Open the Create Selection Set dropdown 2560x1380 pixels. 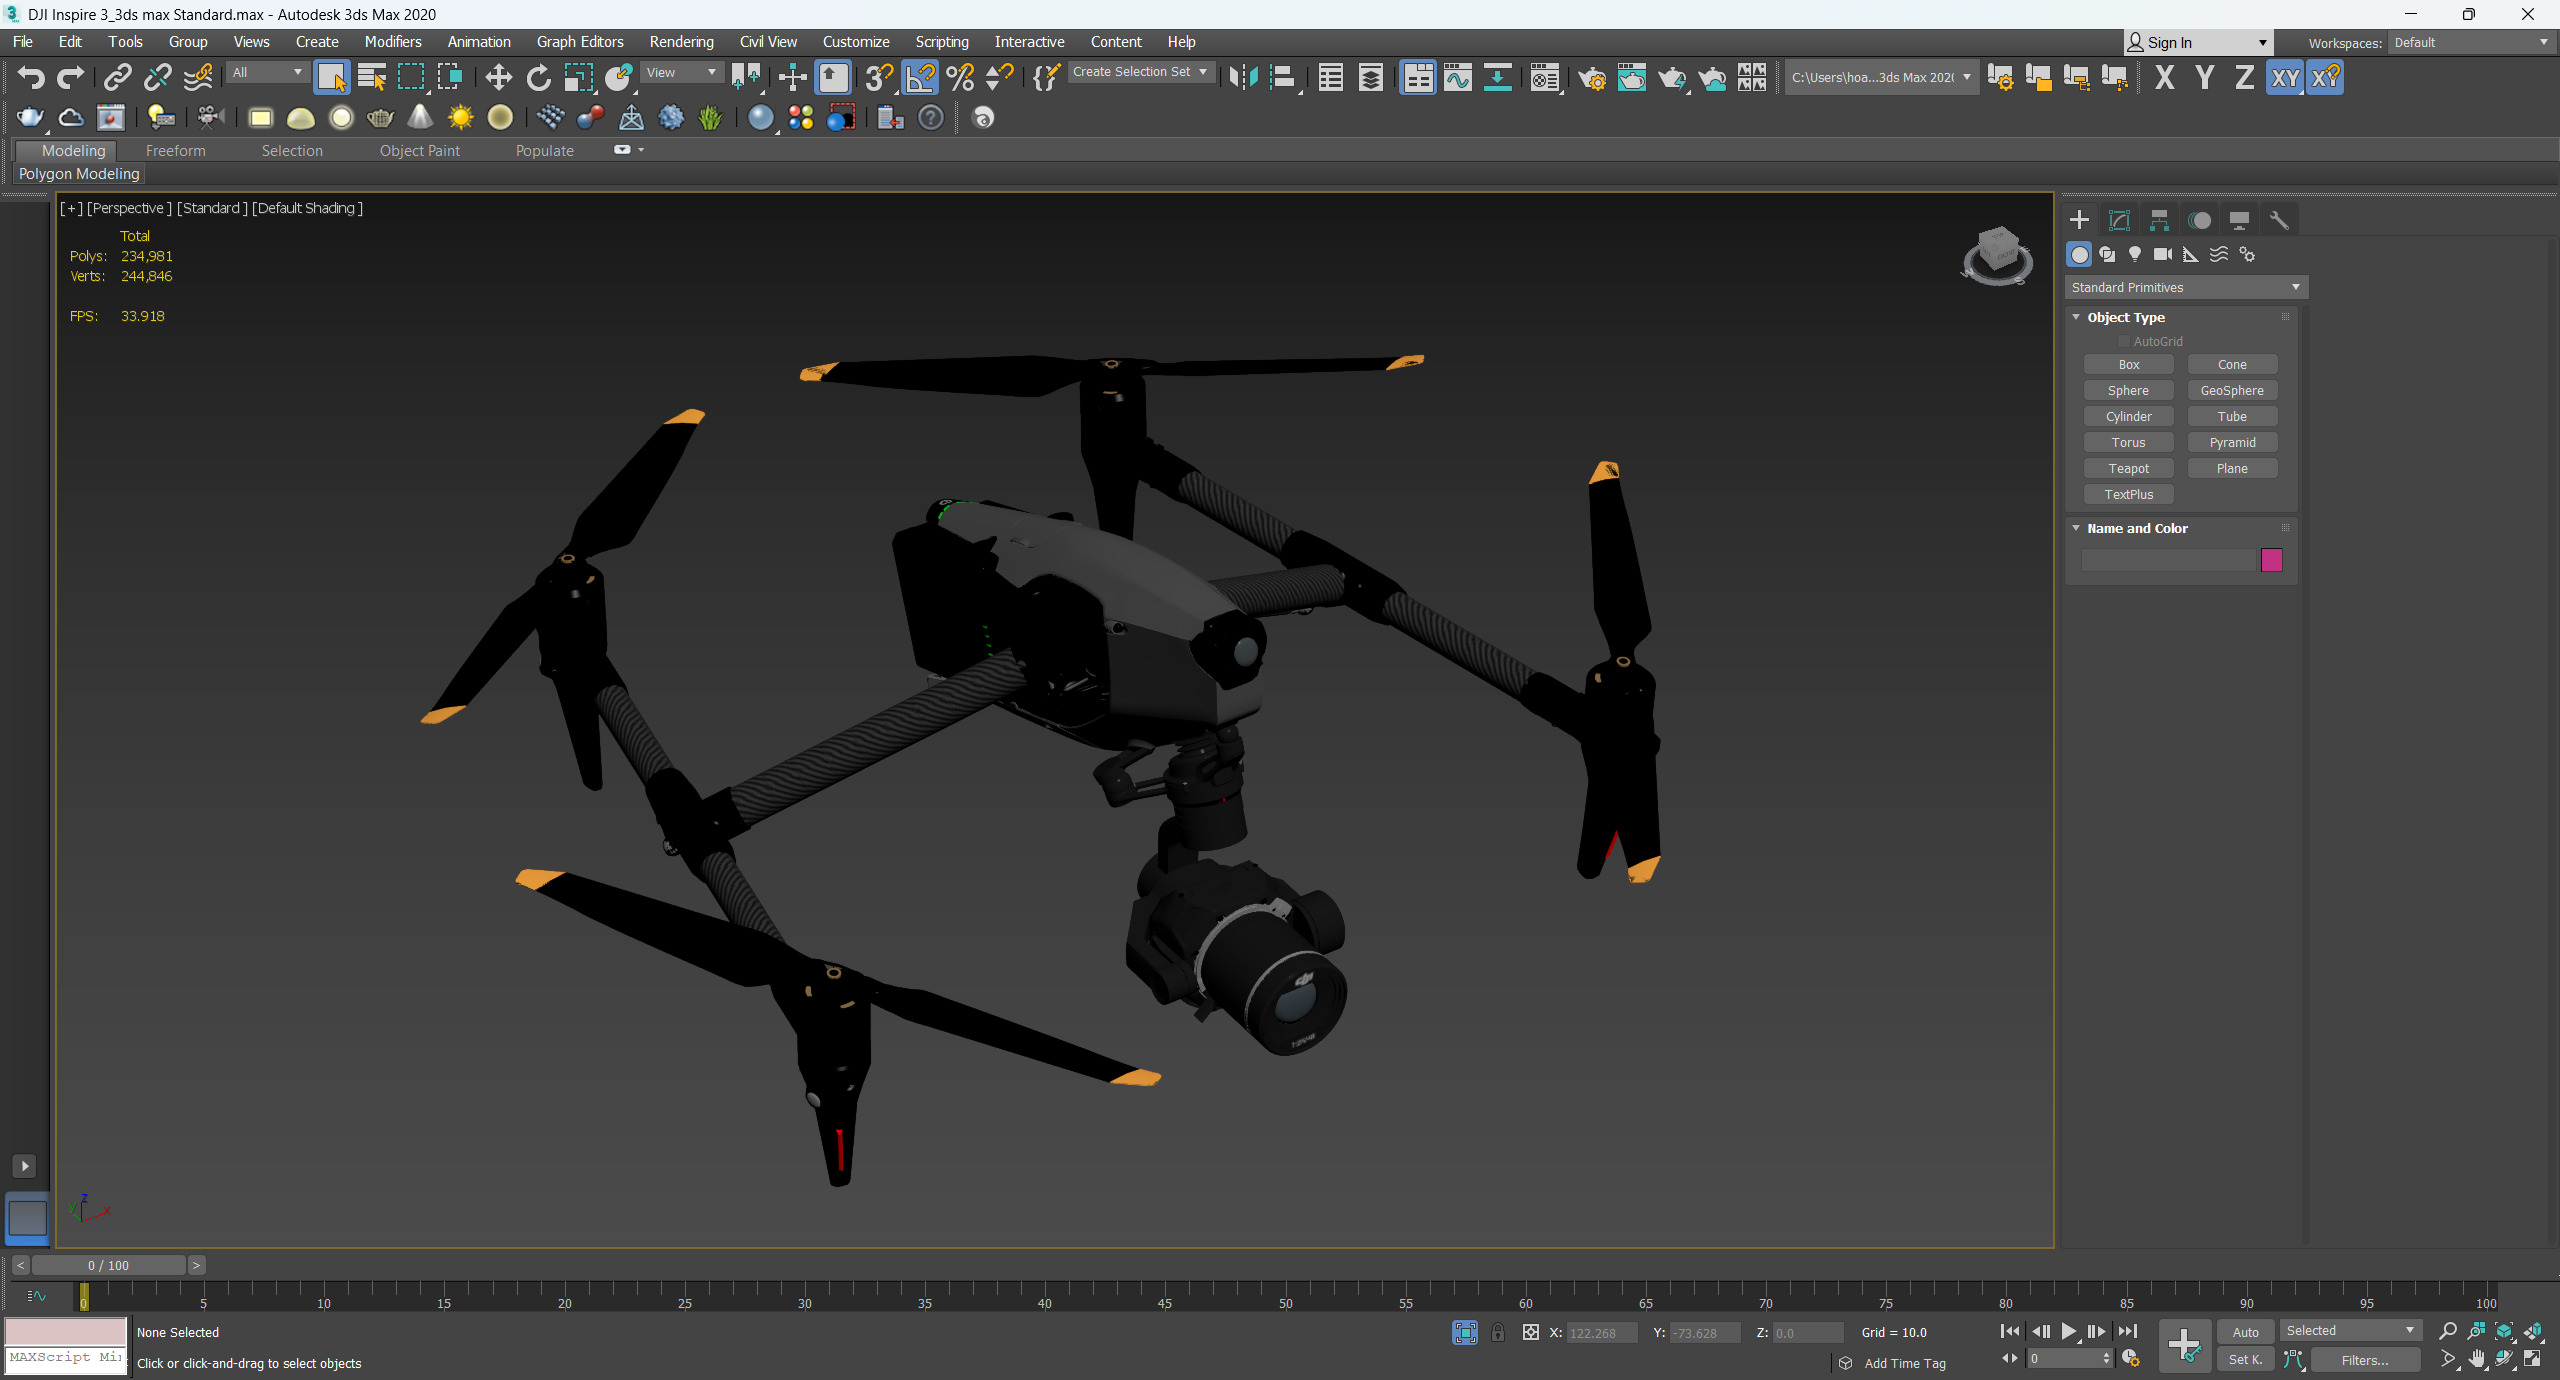[1140, 72]
